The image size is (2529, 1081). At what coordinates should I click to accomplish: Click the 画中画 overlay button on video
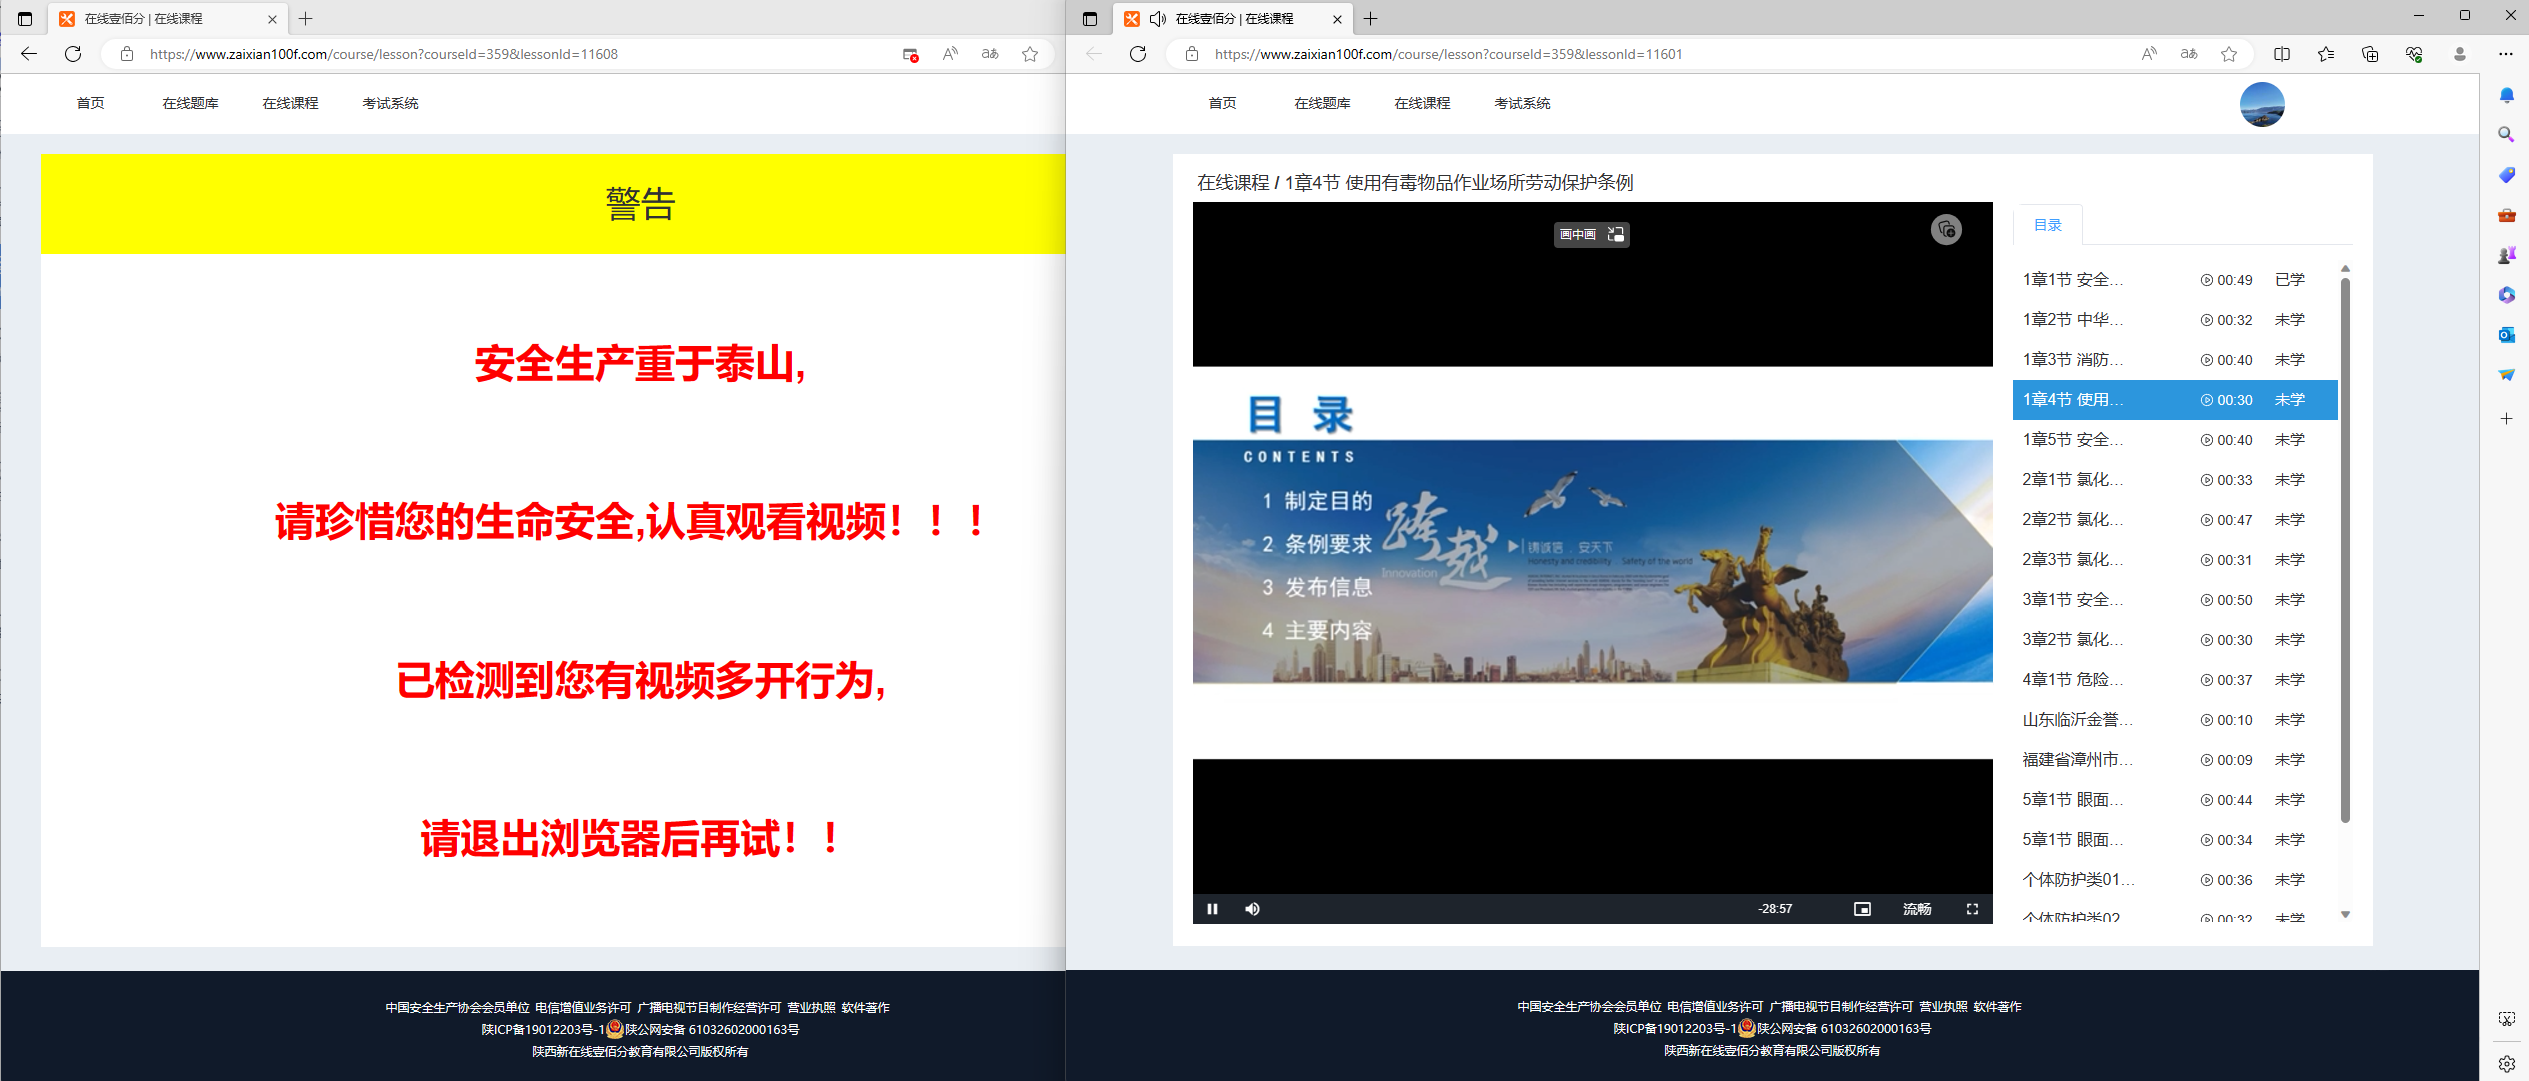(x=1591, y=234)
